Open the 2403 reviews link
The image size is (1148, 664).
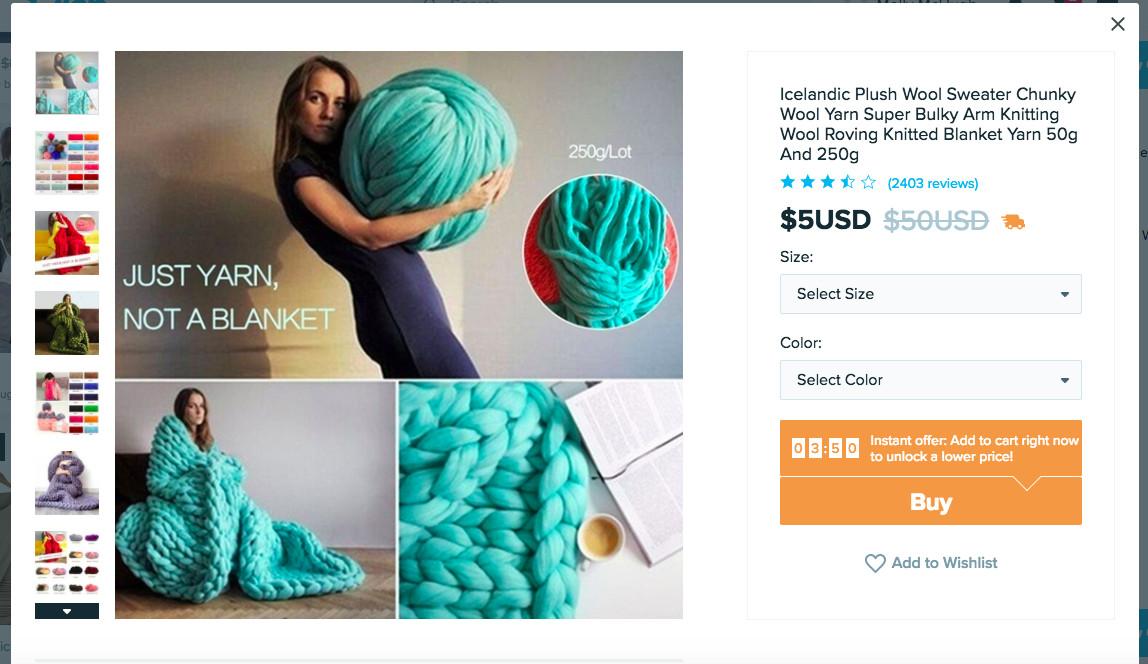[932, 183]
